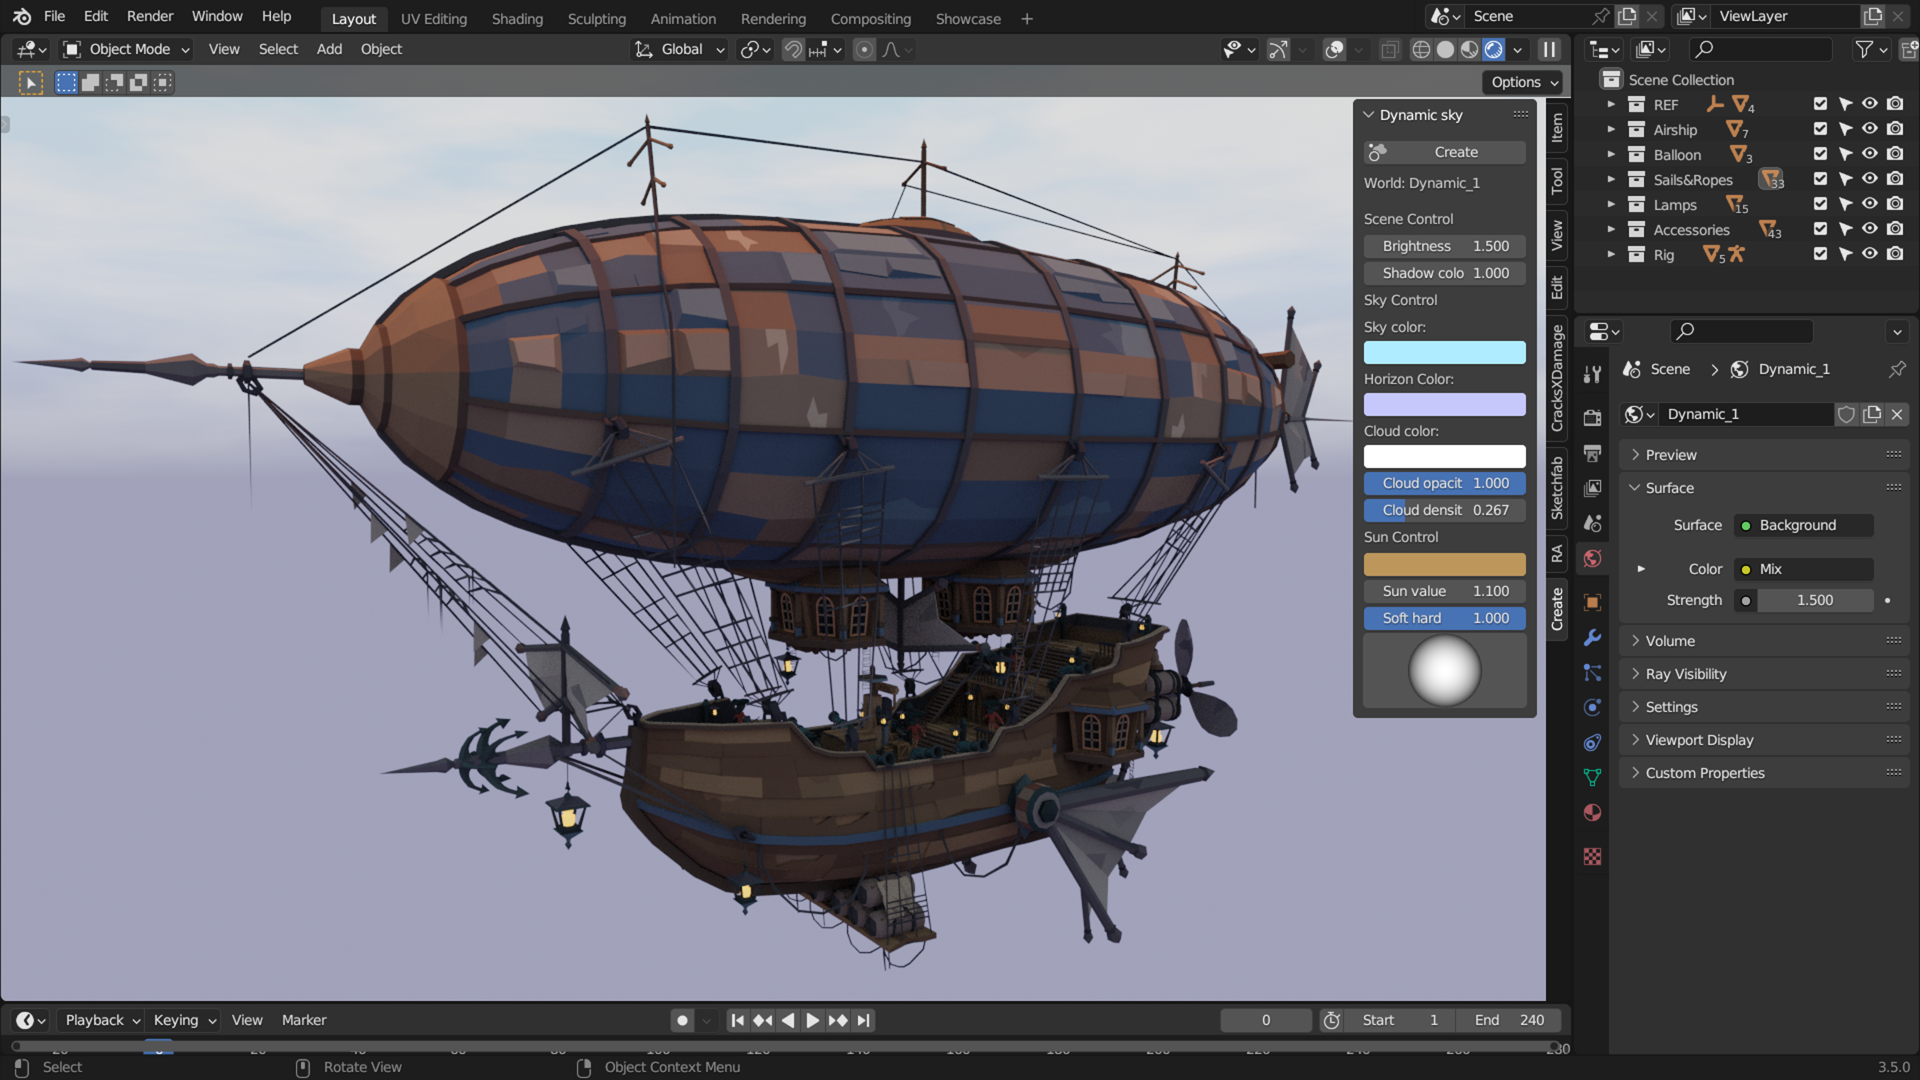Switch to the Shading workspace tab
This screenshot has width=1920, height=1080.
[517, 18]
